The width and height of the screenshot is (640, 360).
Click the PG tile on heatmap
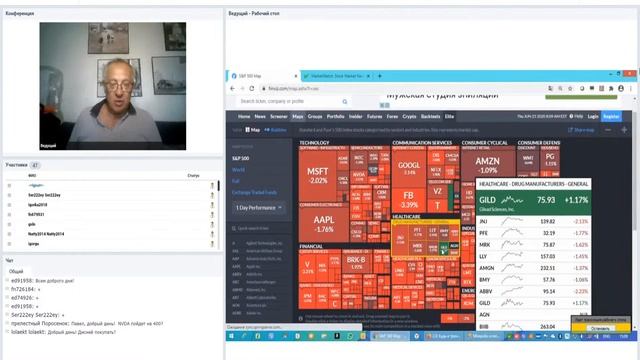click(550, 158)
